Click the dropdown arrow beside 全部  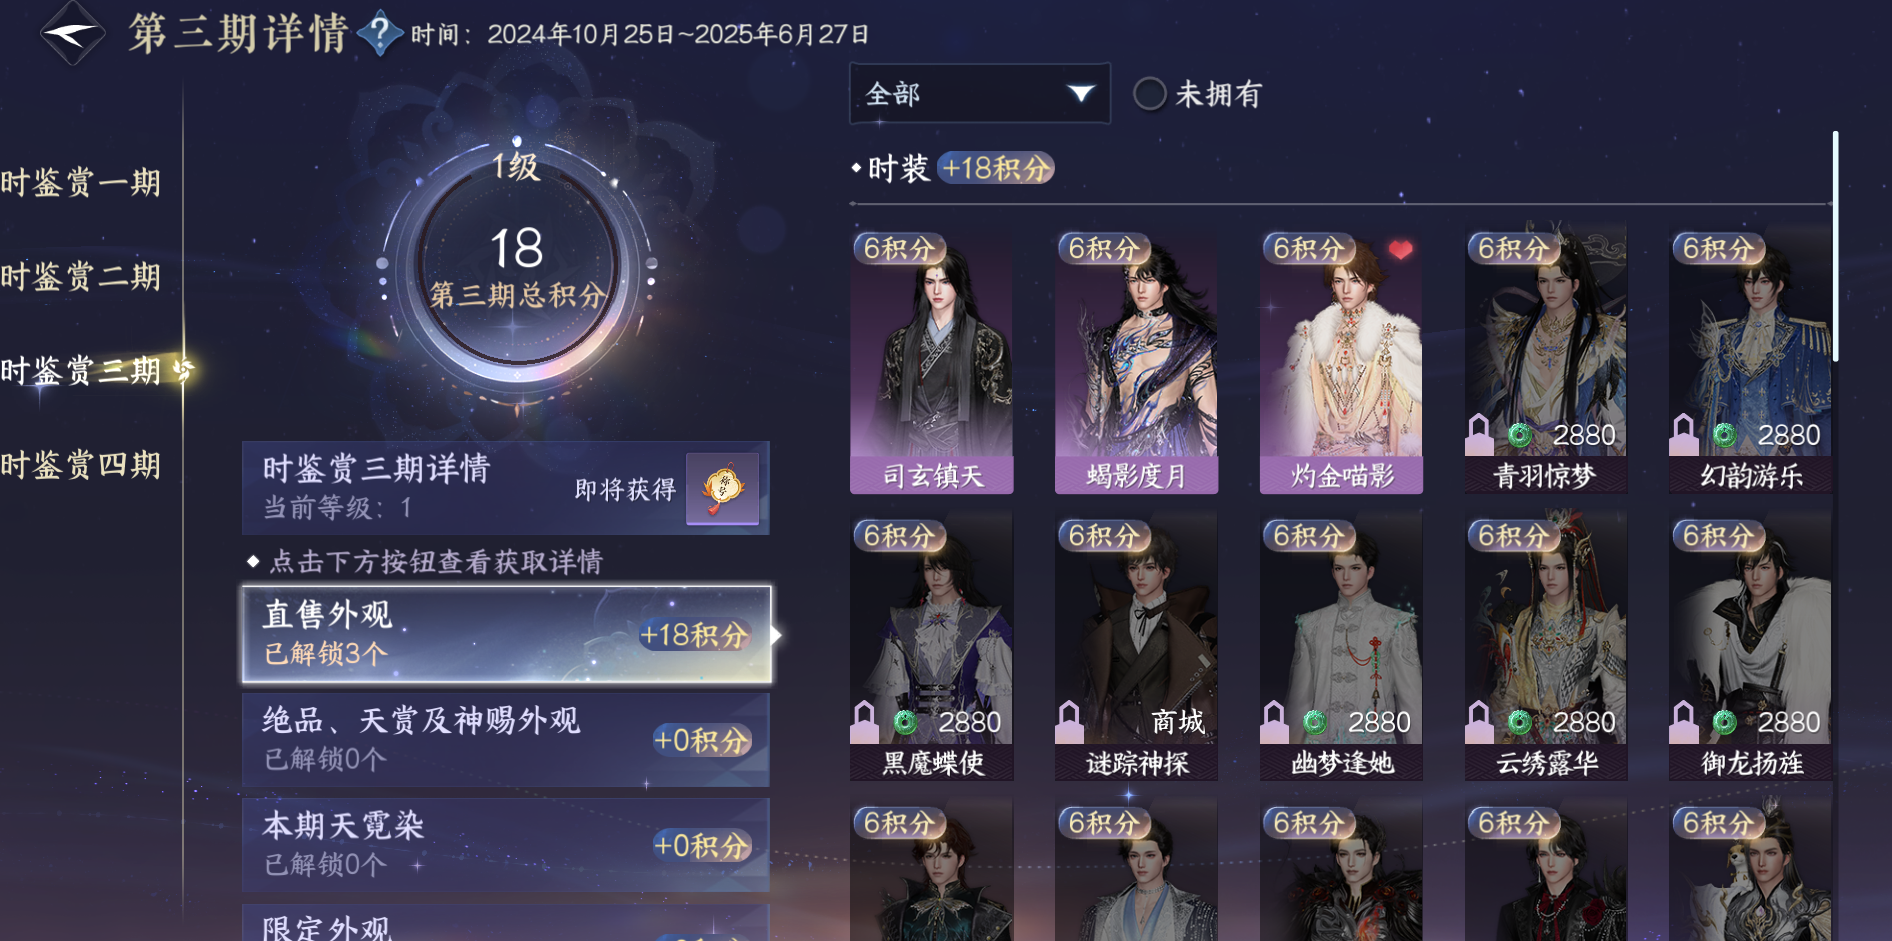tap(1080, 94)
